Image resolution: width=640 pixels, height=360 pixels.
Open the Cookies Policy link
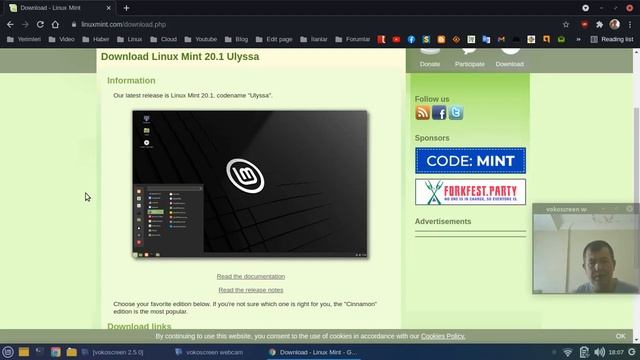click(443, 336)
